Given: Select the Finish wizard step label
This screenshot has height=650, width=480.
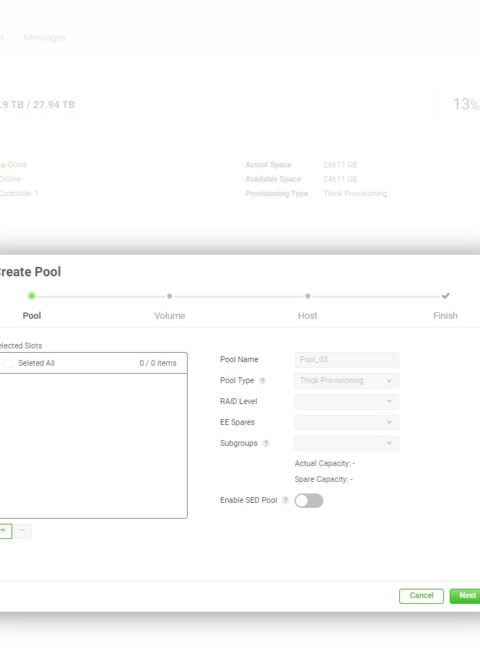Looking at the screenshot, I should pyautogui.click(x=446, y=315).
